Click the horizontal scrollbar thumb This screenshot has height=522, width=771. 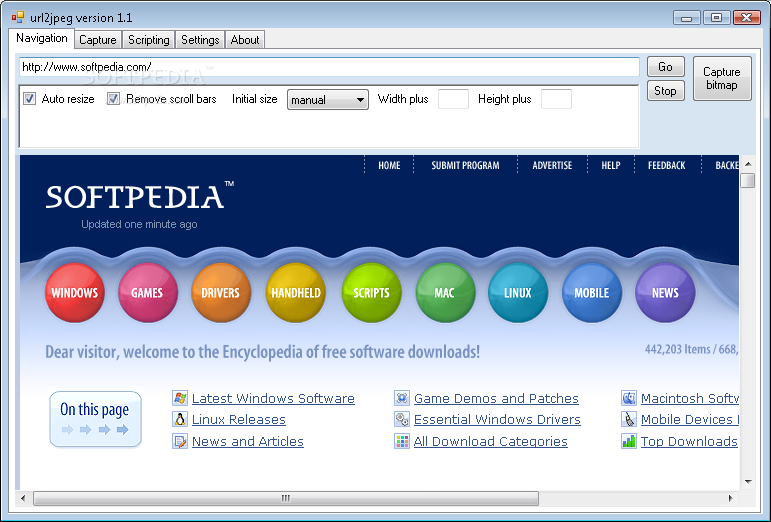(x=286, y=498)
